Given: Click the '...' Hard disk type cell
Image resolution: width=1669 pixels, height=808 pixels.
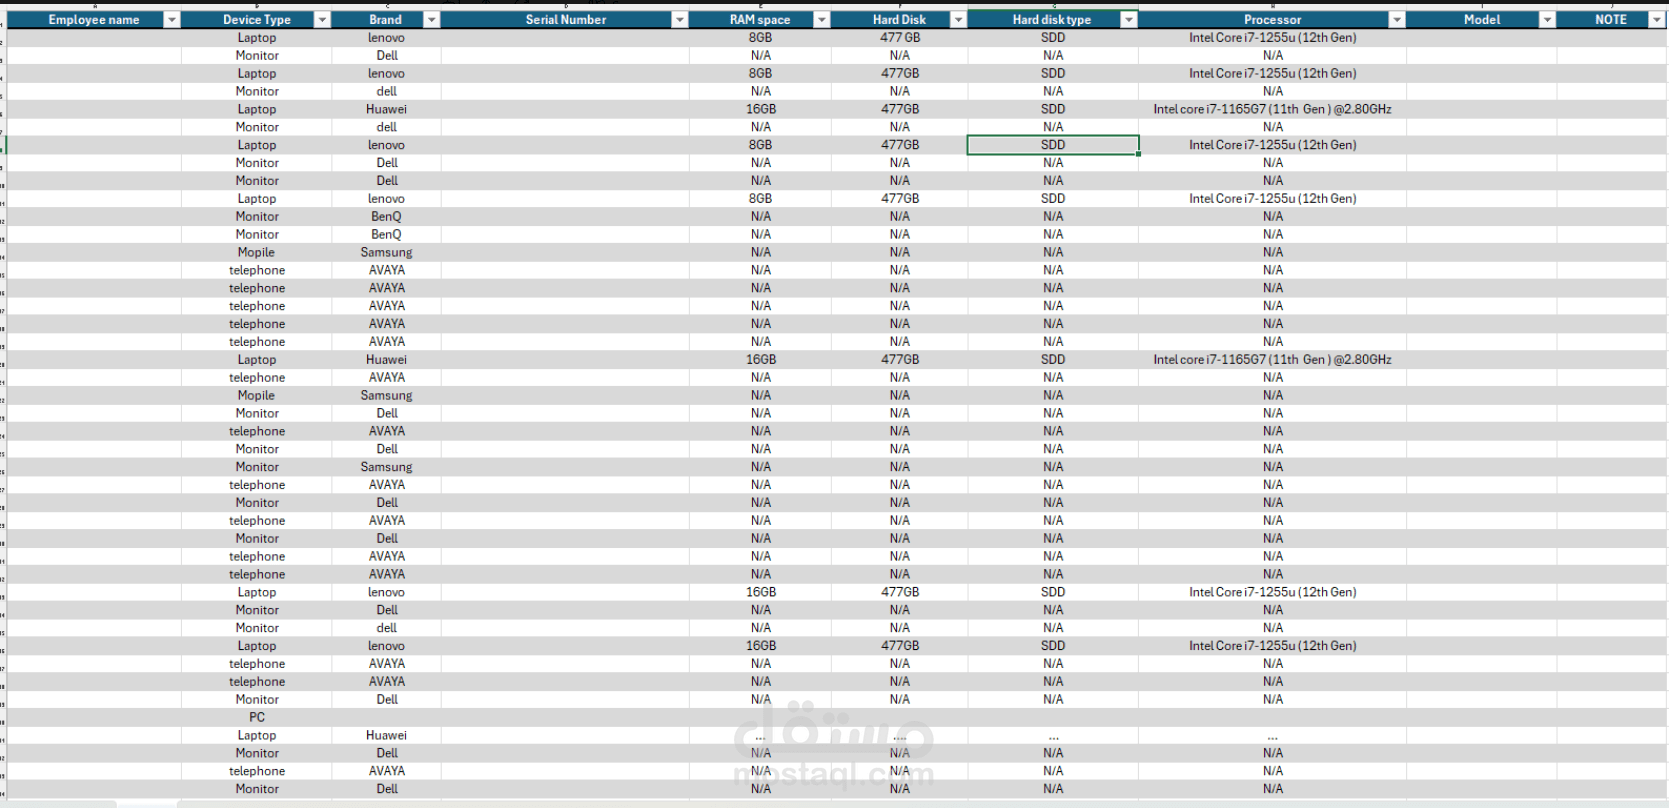Looking at the screenshot, I should coord(1053,736).
